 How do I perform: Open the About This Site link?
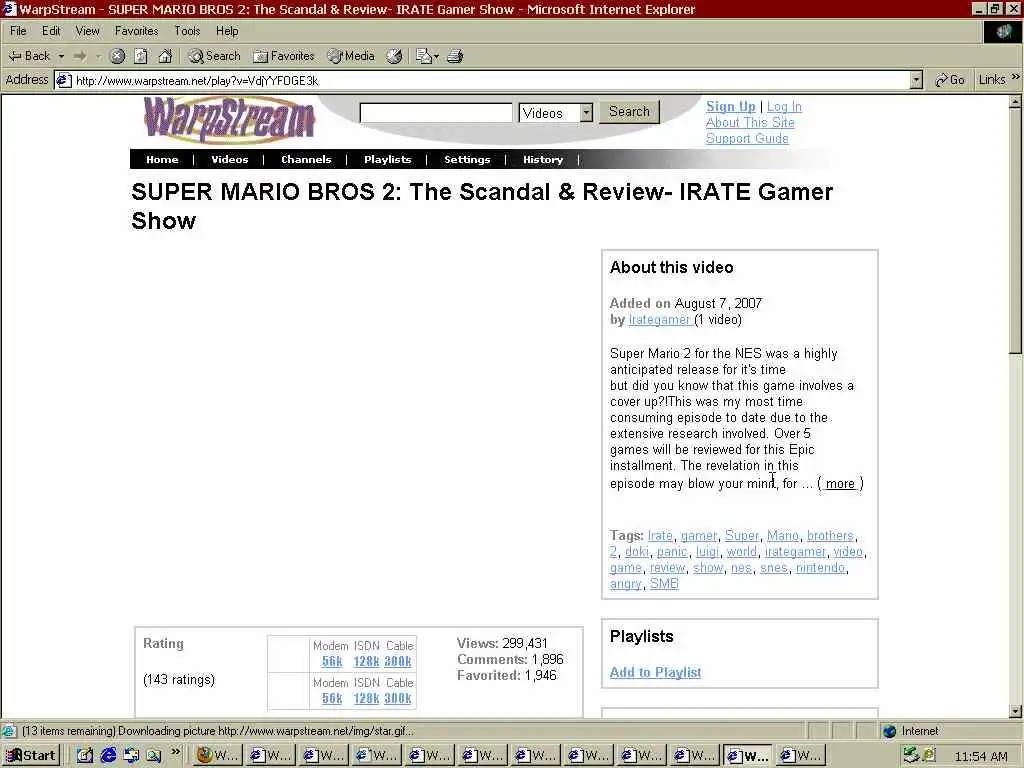coord(750,122)
